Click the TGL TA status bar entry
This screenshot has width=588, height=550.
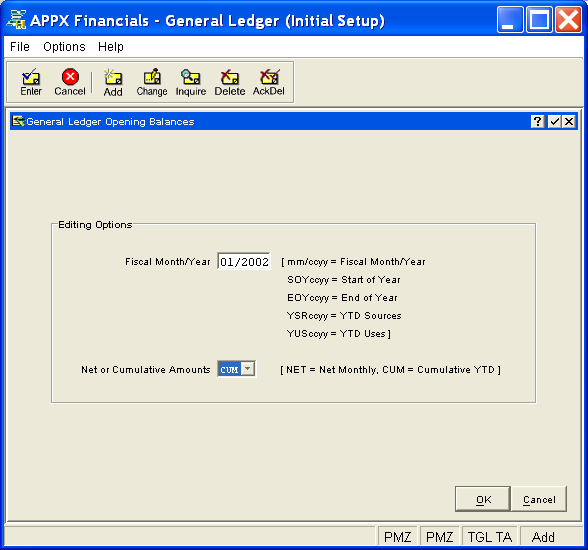(489, 537)
